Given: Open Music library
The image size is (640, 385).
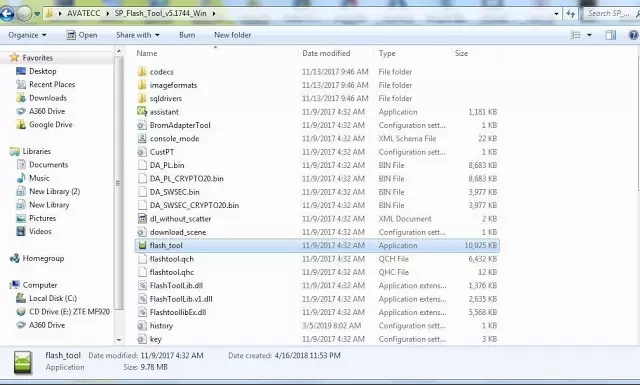Looking at the screenshot, I should coord(39,178).
